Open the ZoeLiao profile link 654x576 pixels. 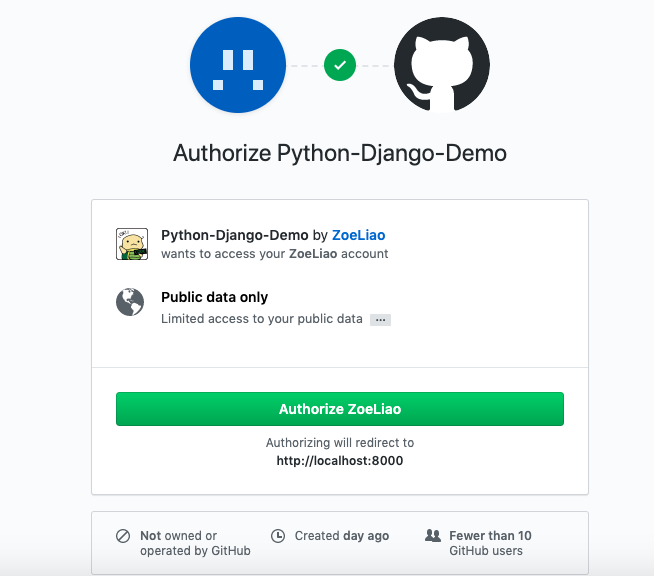point(359,235)
